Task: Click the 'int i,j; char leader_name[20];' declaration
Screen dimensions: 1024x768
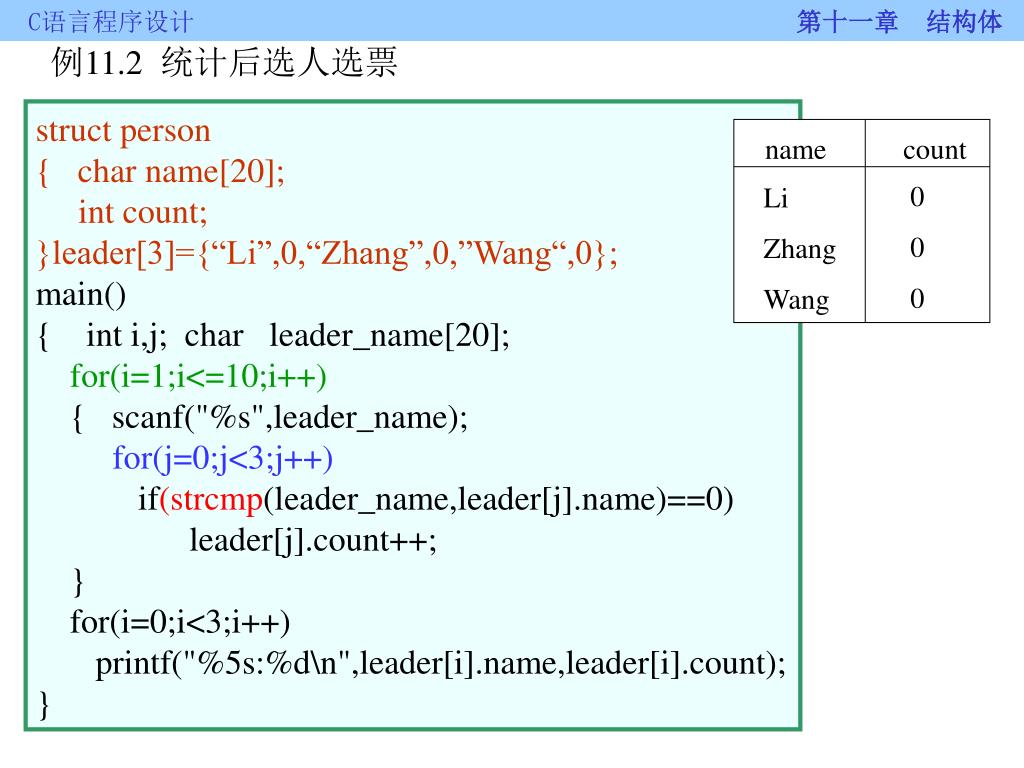Action: (x=298, y=336)
